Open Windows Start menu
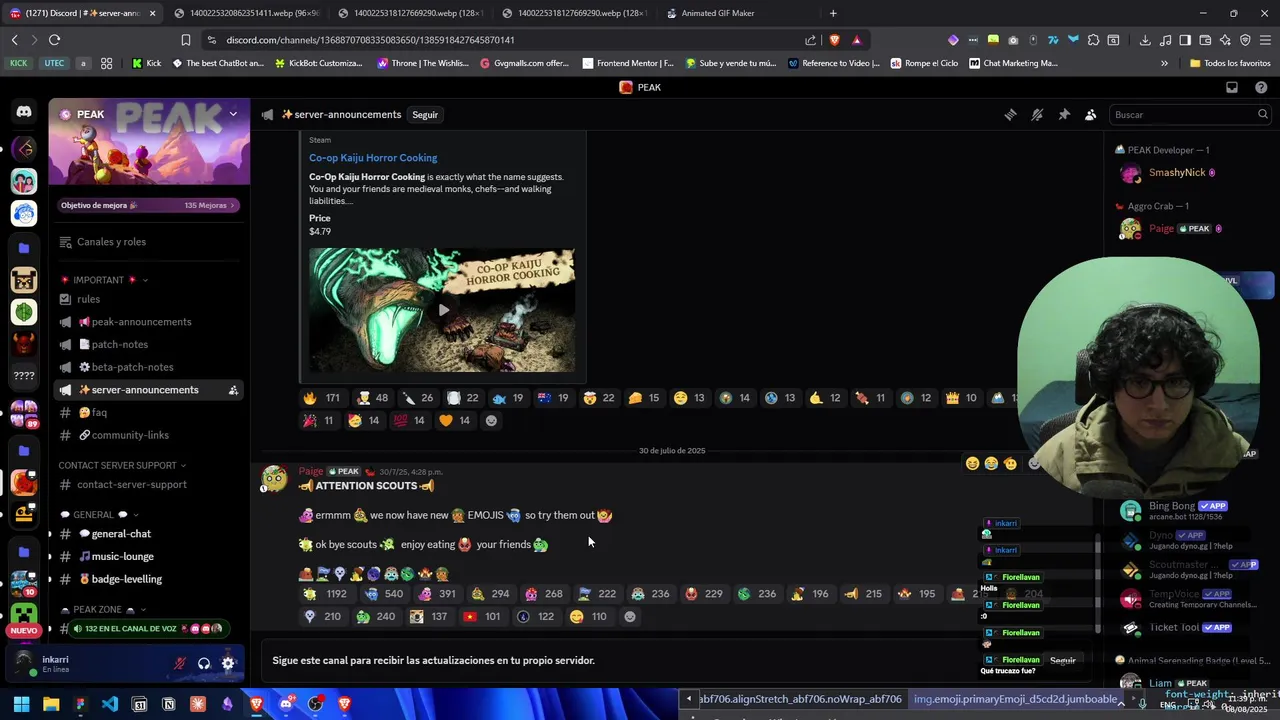 pos(21,704)
